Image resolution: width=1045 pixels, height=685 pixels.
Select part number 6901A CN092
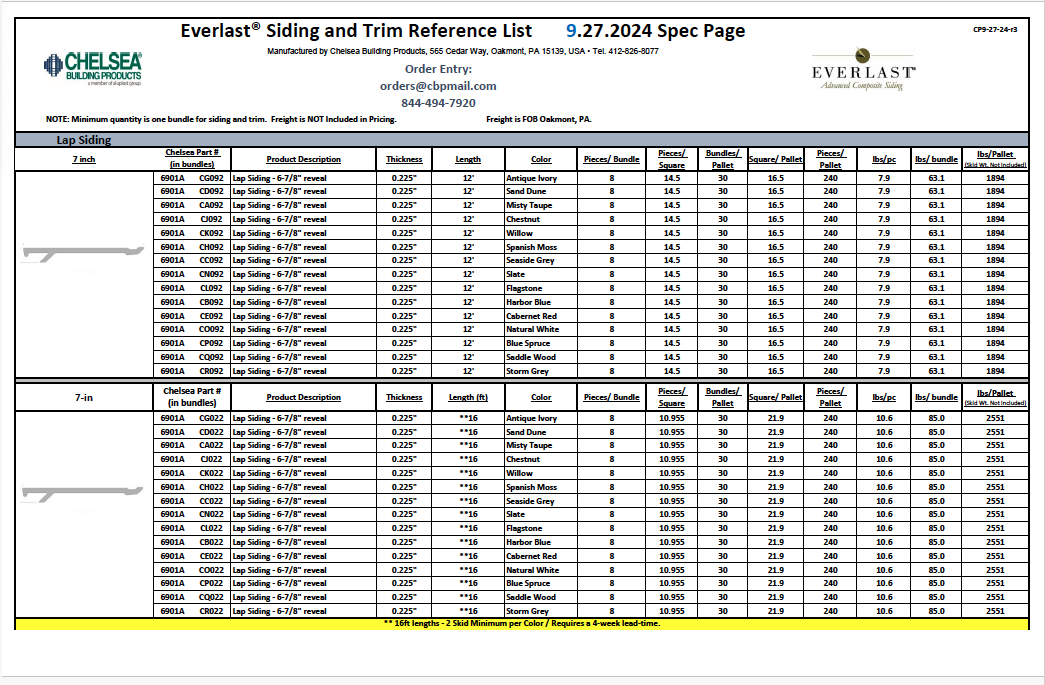(192, 275)
